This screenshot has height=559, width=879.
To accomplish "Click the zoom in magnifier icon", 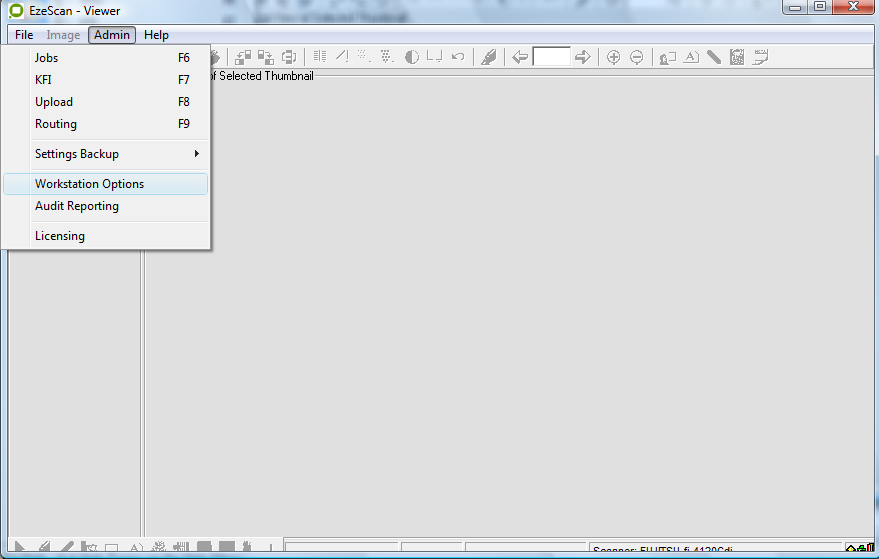I will coord(614,57).
